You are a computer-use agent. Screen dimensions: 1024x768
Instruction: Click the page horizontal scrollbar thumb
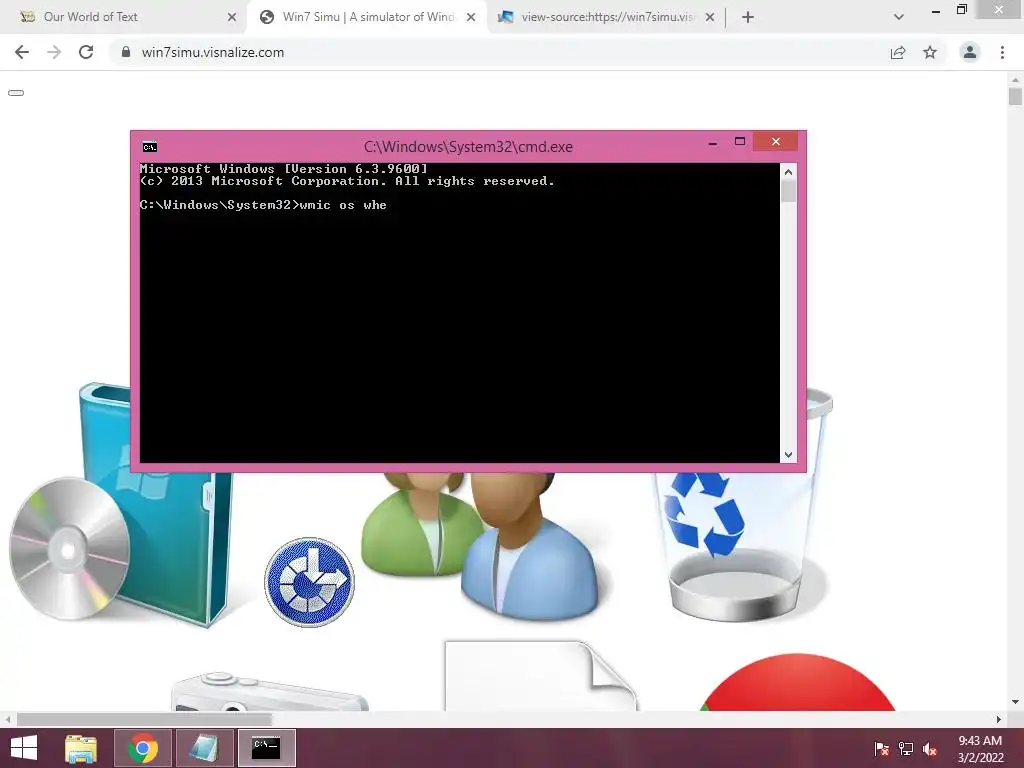pos(144,719)
